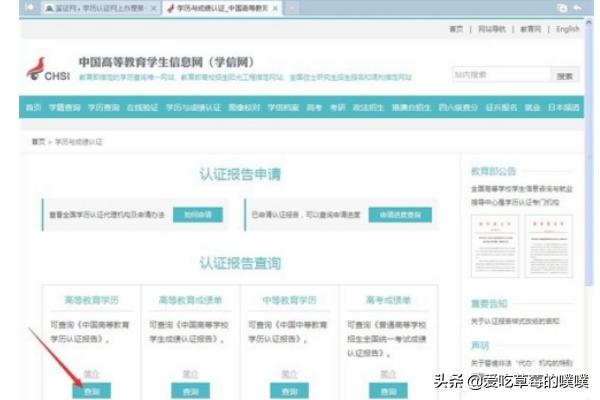Click the 高考成绩单 card heading
This screenshot has width=600, height=400.
coord(388,300)
